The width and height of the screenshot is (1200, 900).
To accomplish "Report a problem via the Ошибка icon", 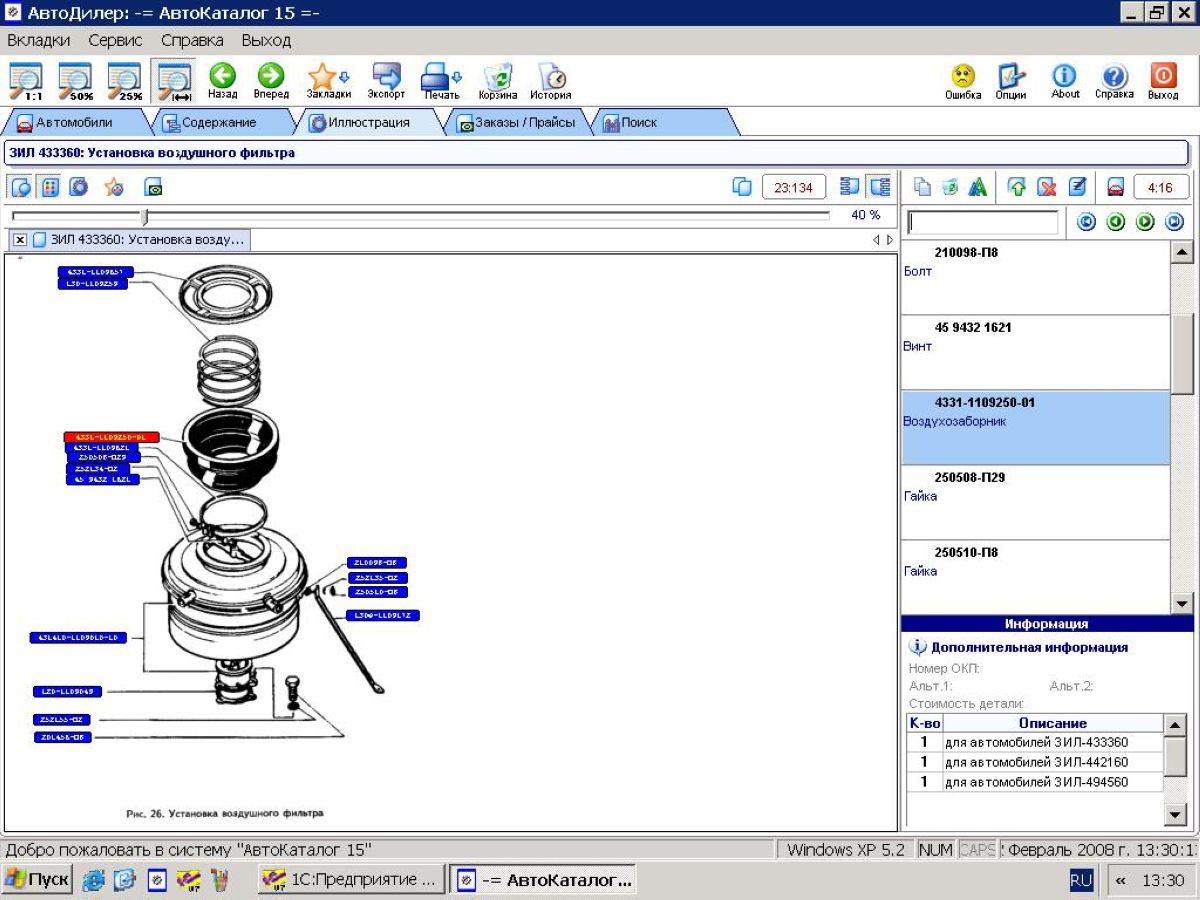I will click(963, 81).
